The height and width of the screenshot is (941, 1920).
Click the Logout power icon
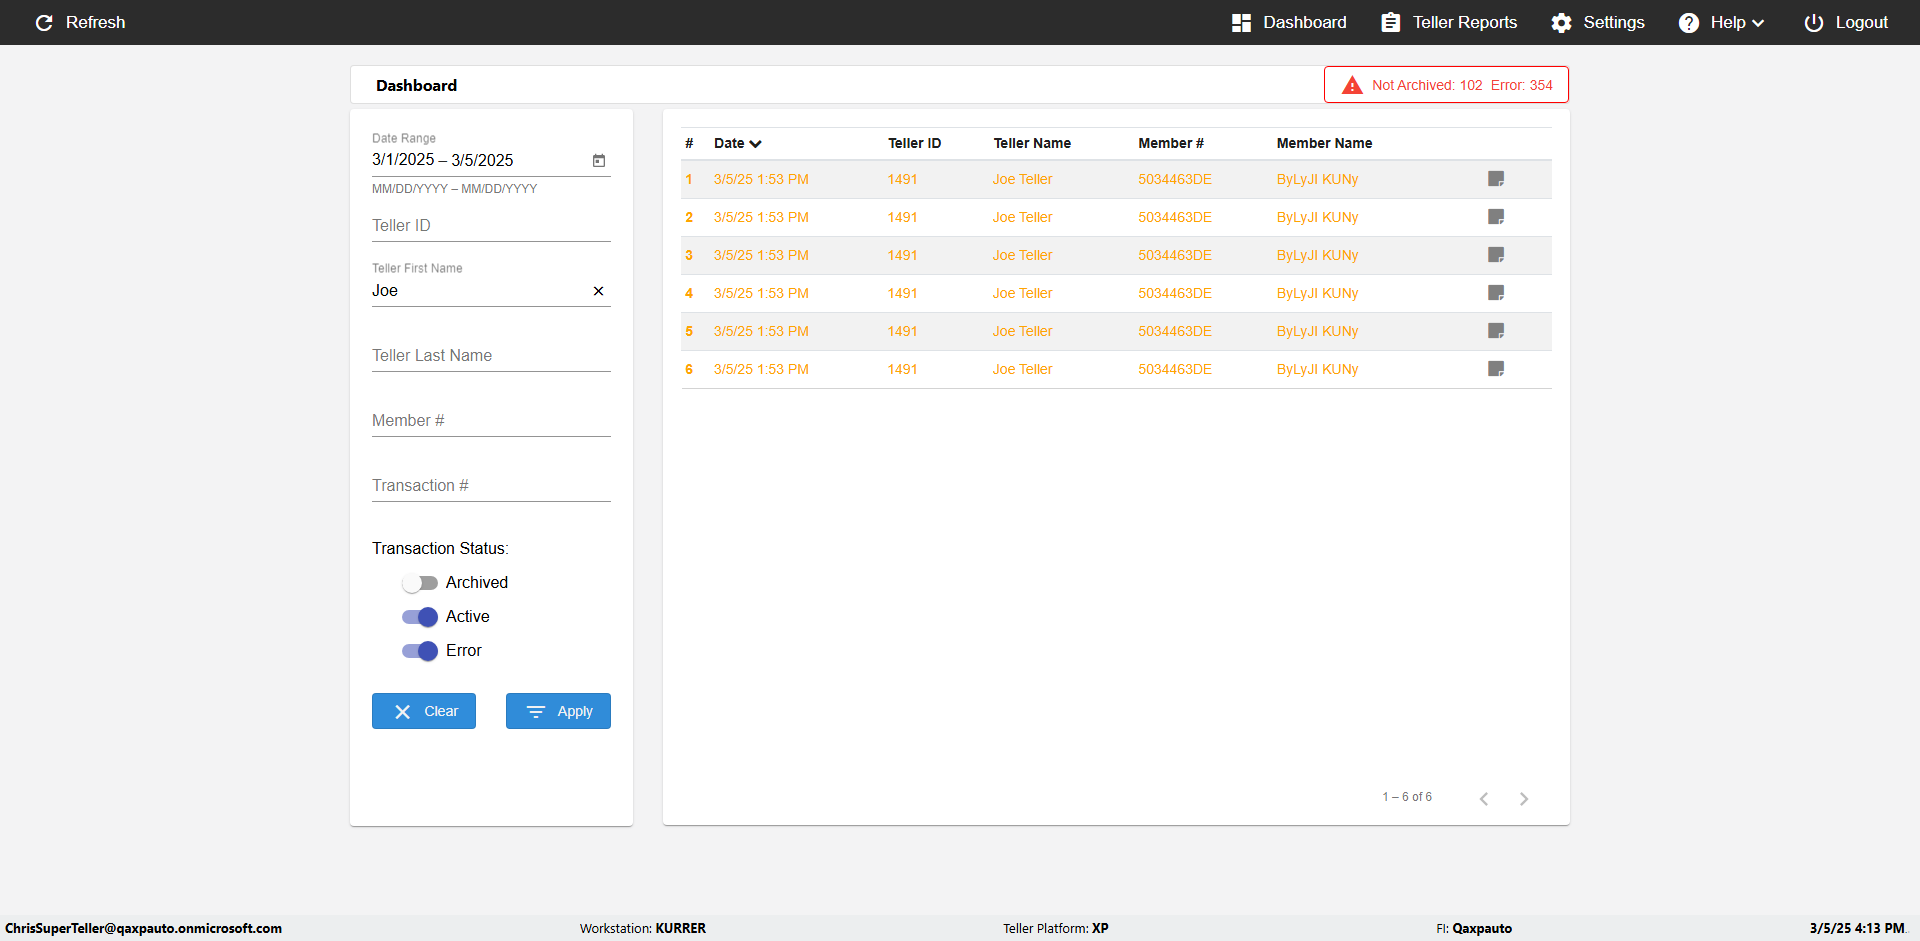pos(1813,22)
